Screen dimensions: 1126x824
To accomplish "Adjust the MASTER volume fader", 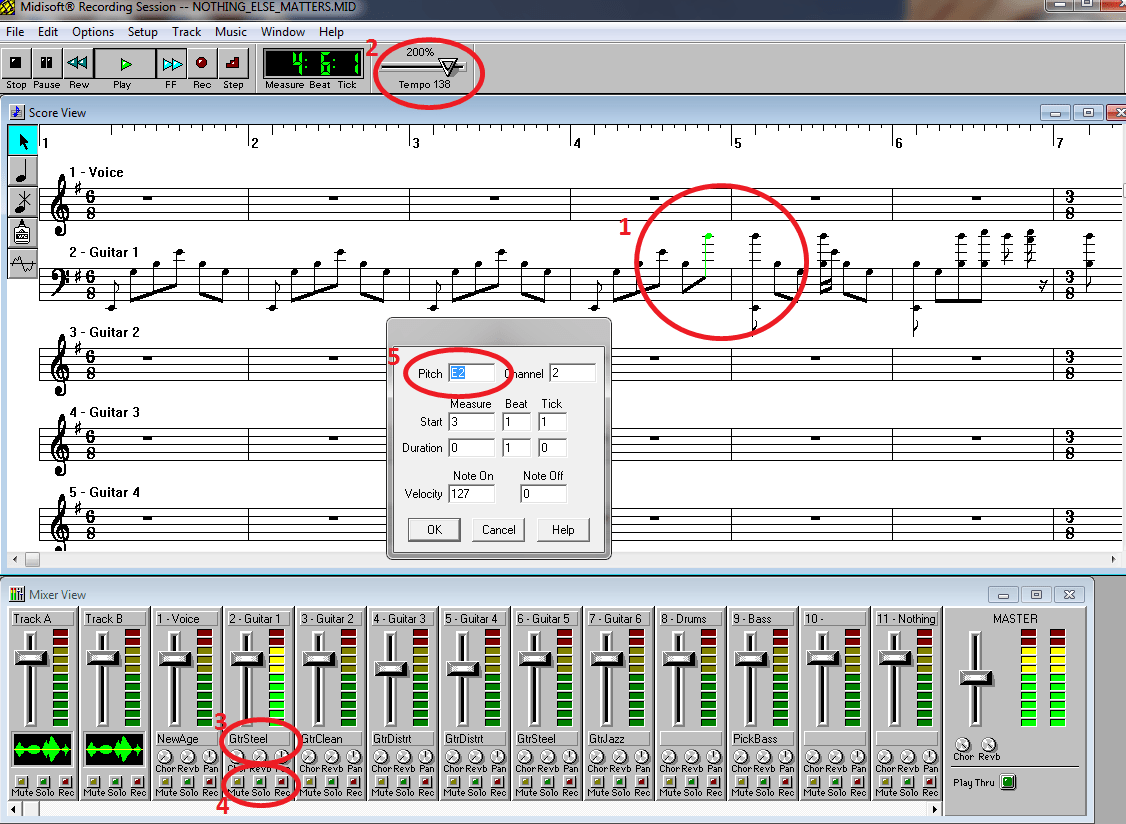I will pyautogui.click(x=975, y=677).
